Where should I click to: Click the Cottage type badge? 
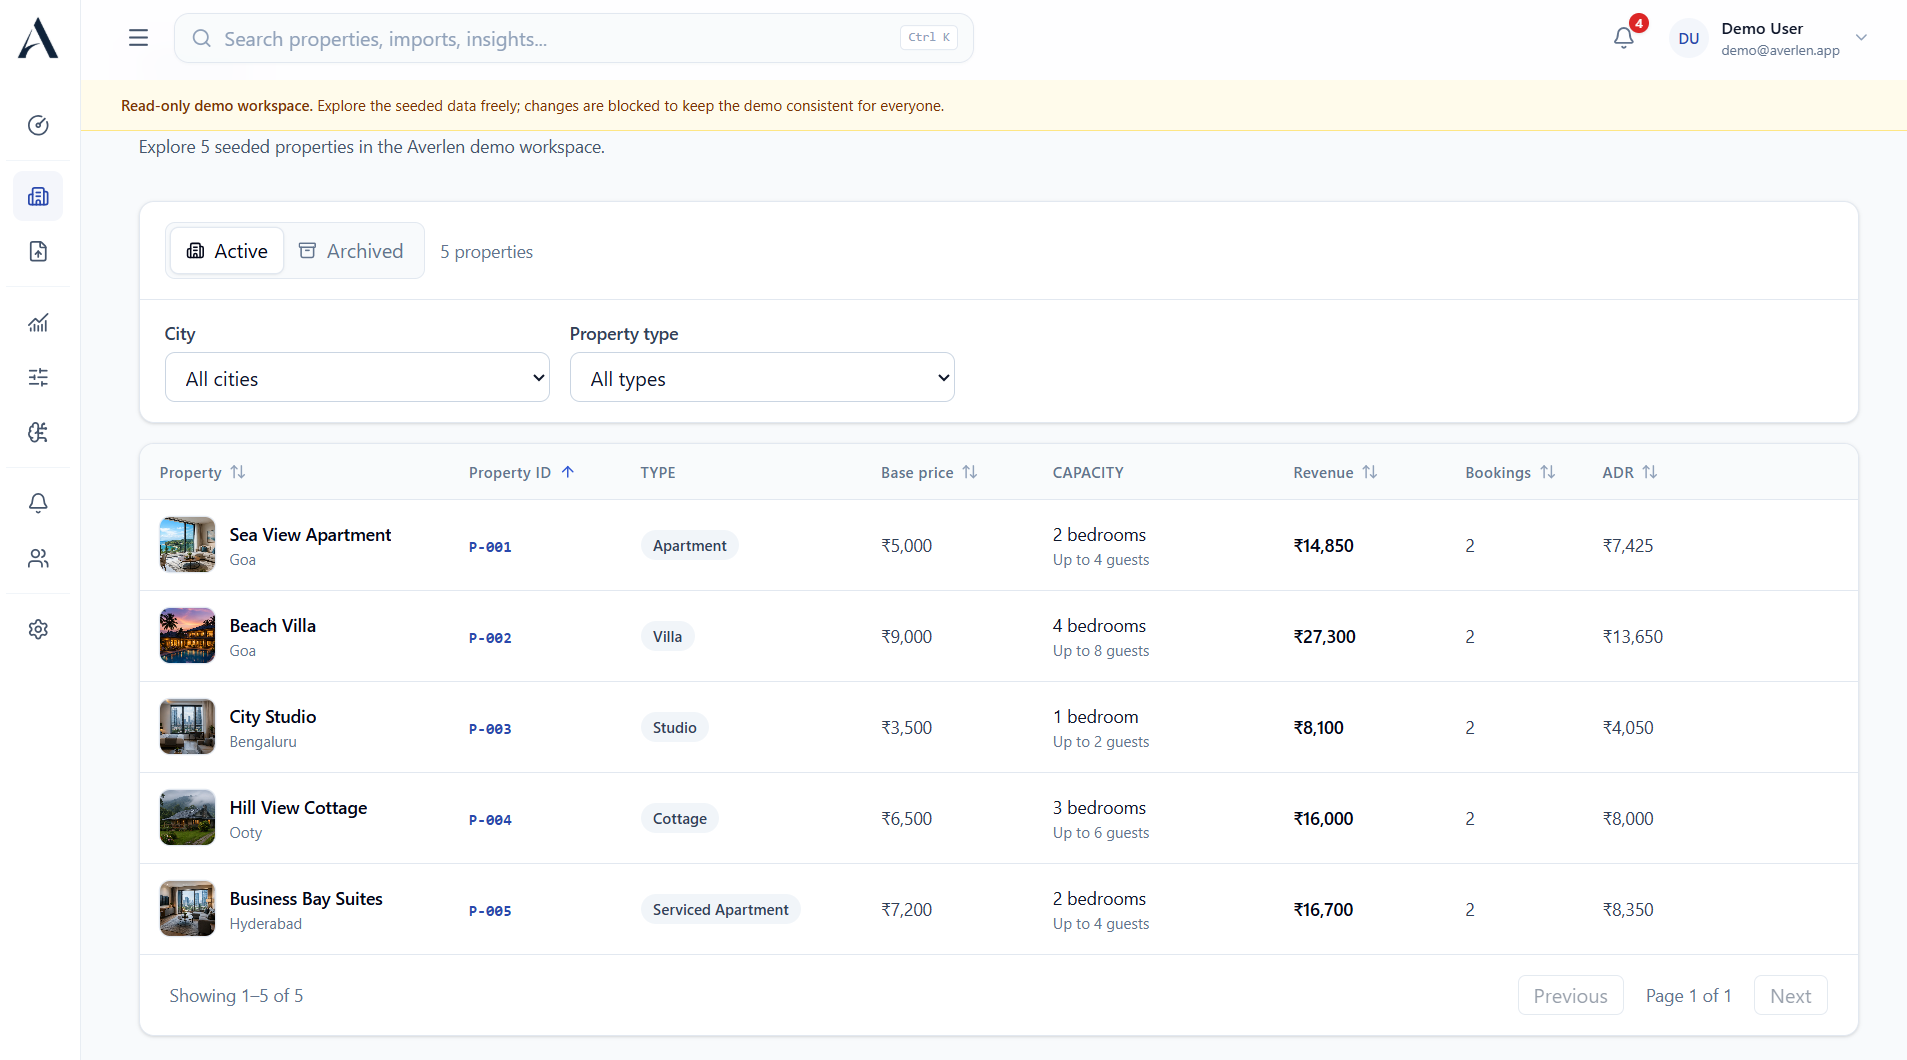pos(679,818)
